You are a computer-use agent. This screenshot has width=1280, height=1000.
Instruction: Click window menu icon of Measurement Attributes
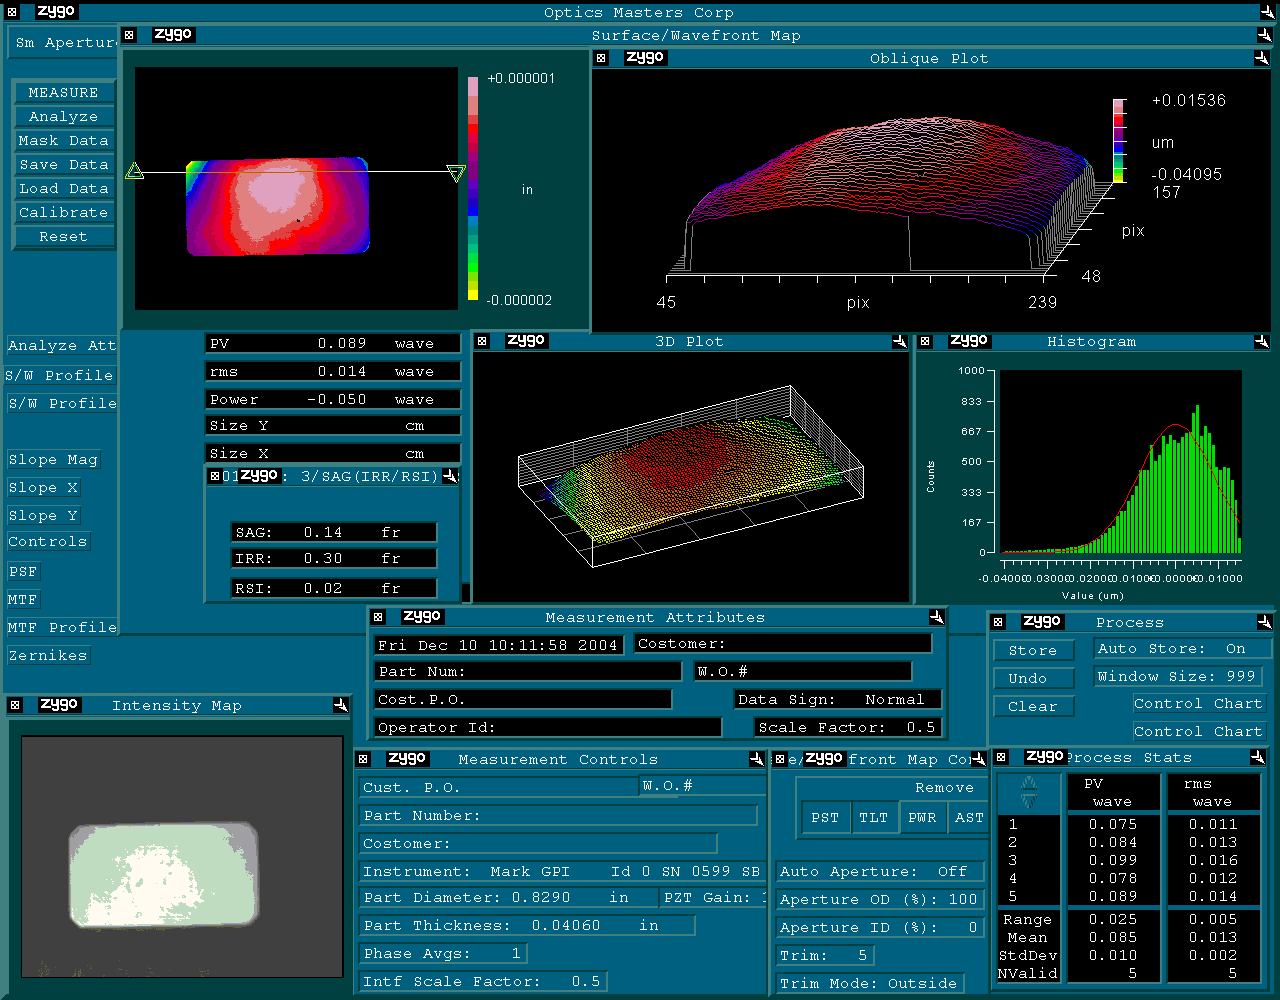pos(379,617)
